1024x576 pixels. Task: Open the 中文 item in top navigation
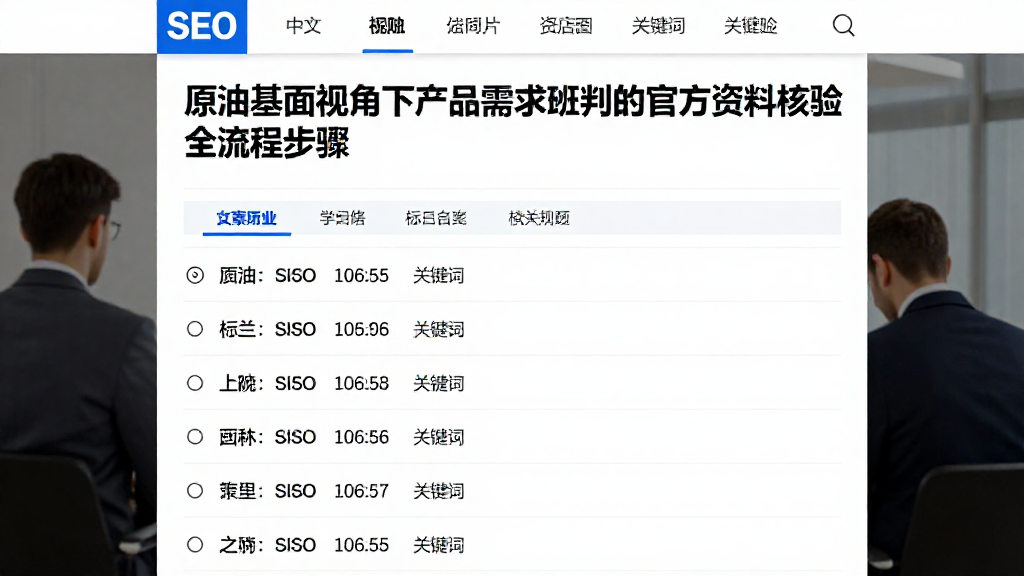pyautogui.click(x=304, y=26)
